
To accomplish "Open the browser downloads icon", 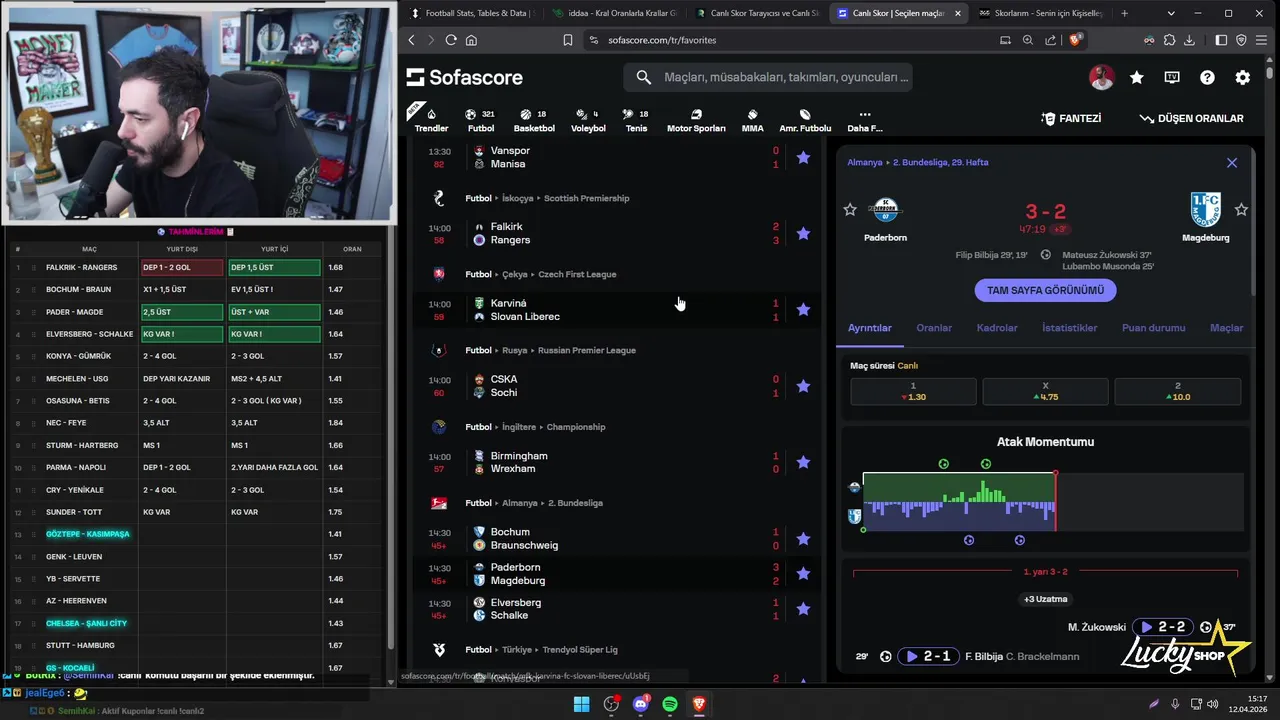I will [x=1189, y=40].
